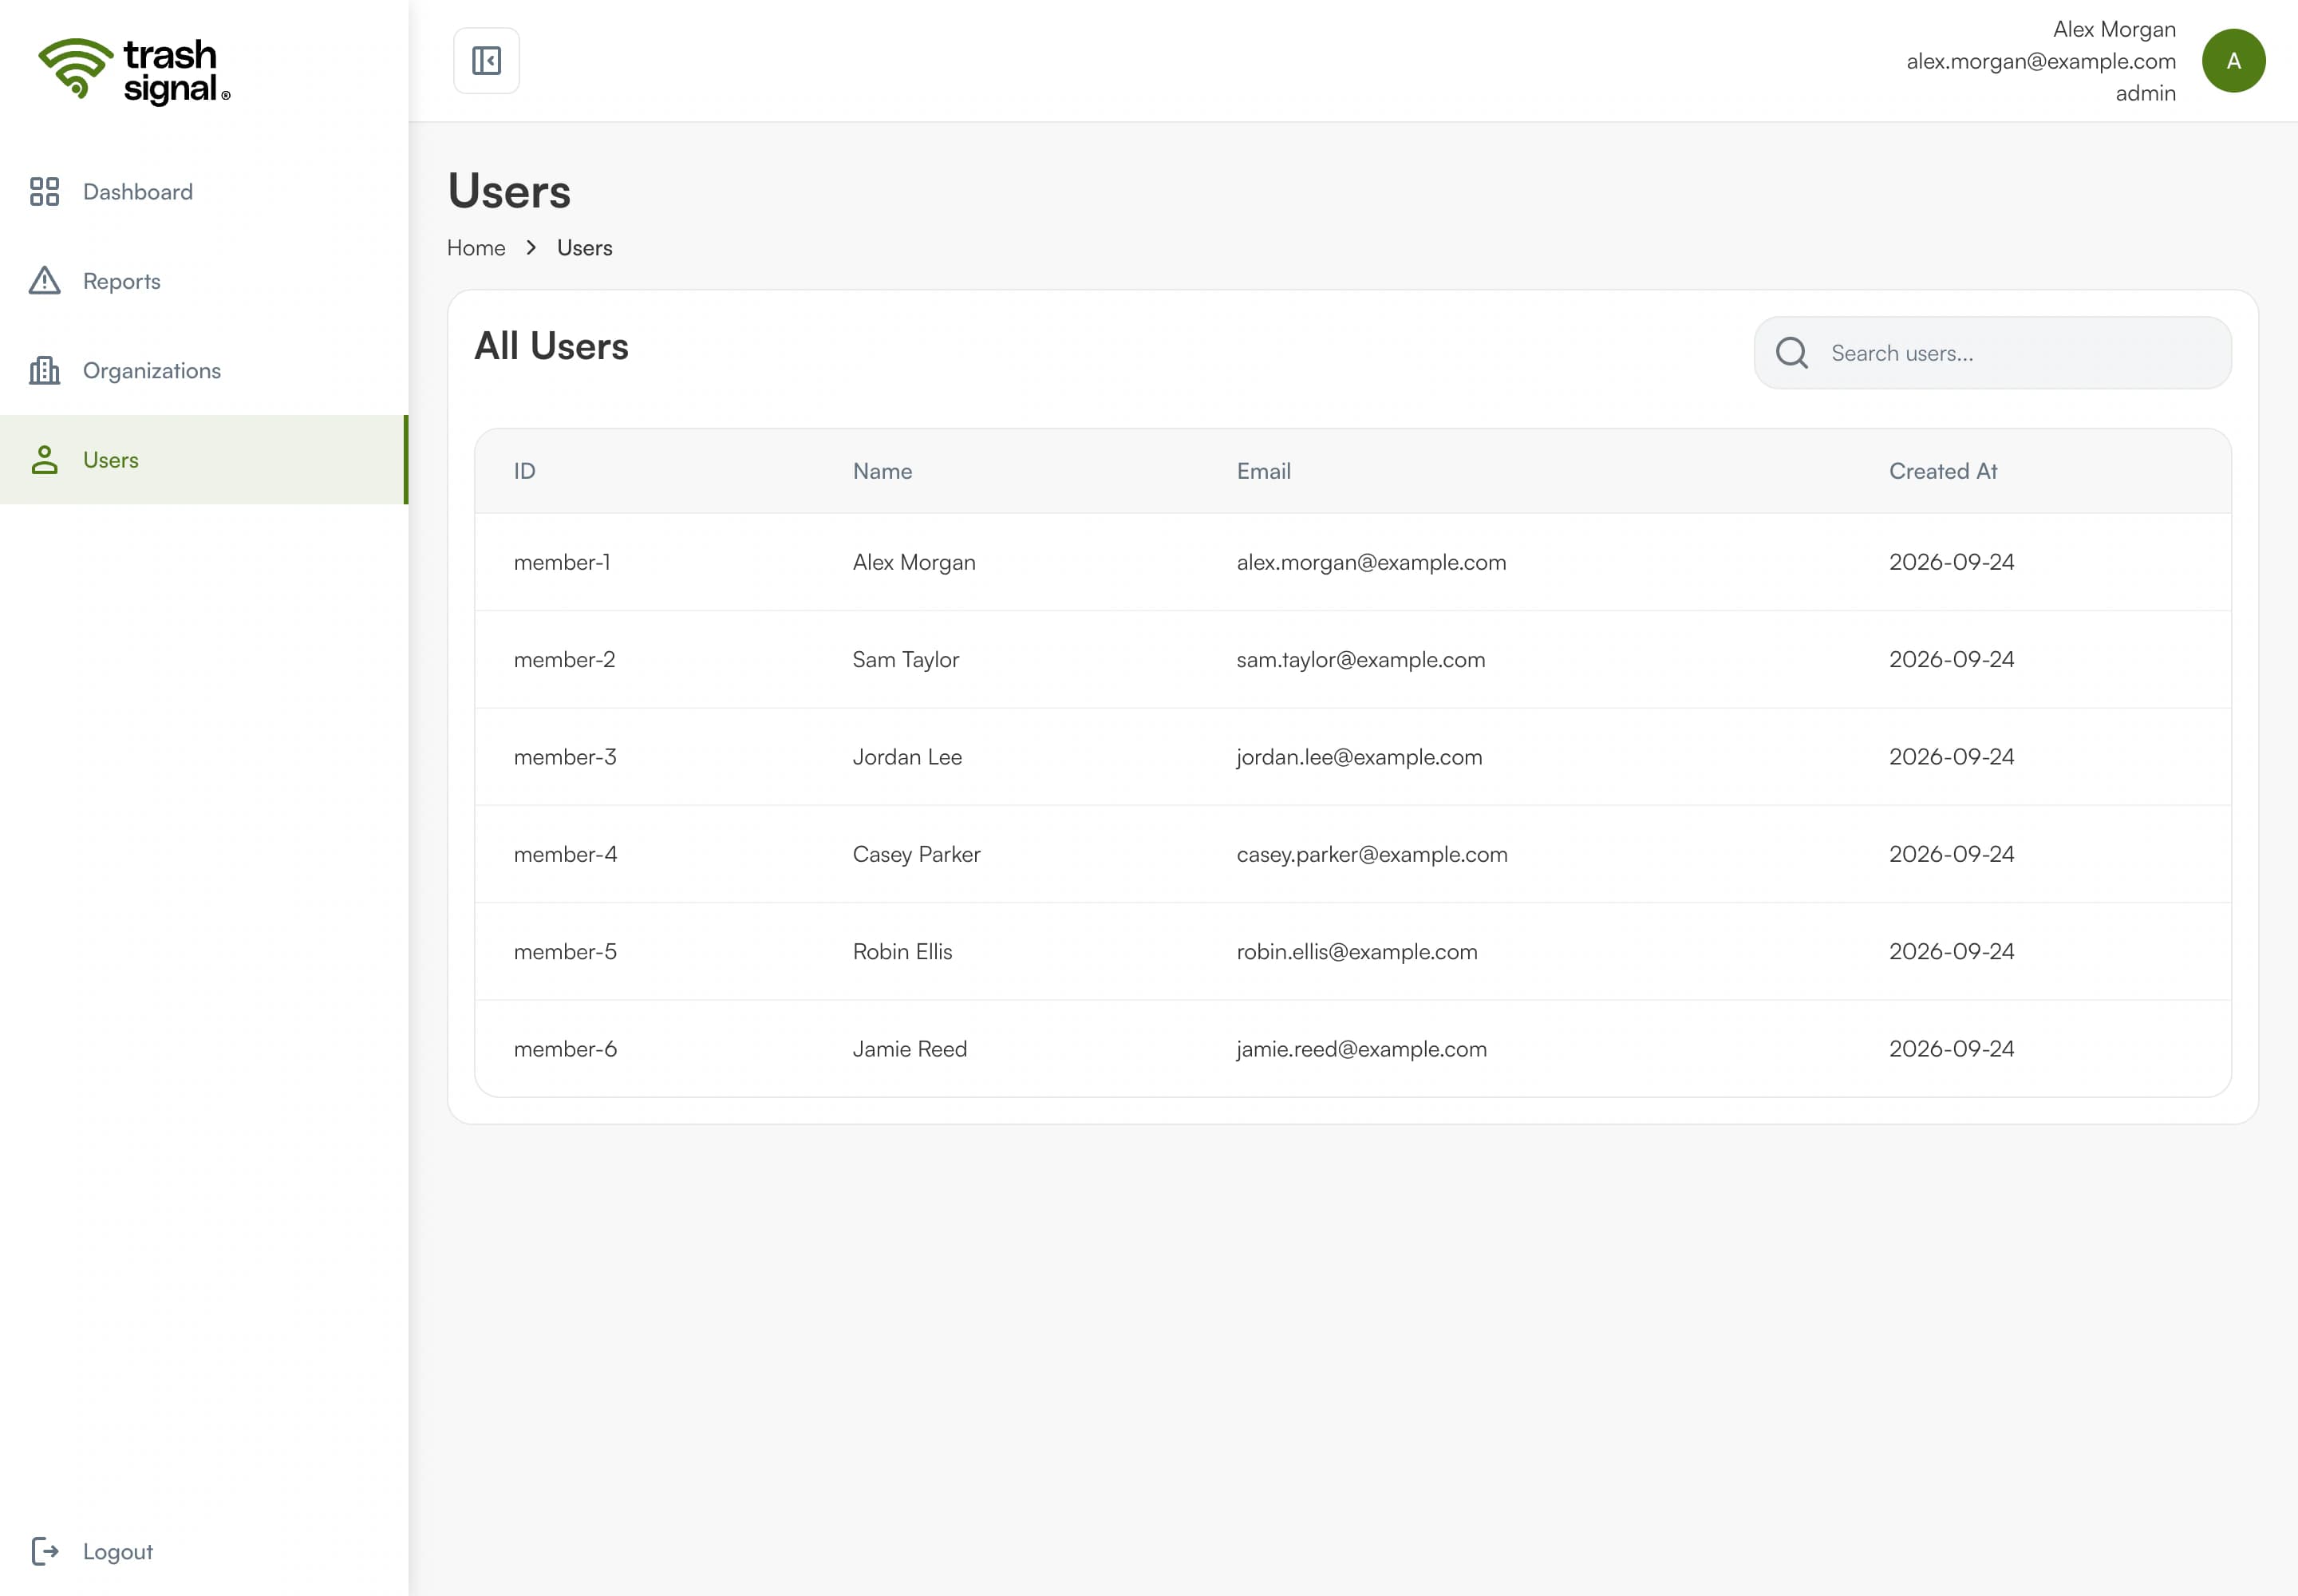Select the member-2 ID cell
This screenshot has height=1596, width=2298.
coord(565,659)
